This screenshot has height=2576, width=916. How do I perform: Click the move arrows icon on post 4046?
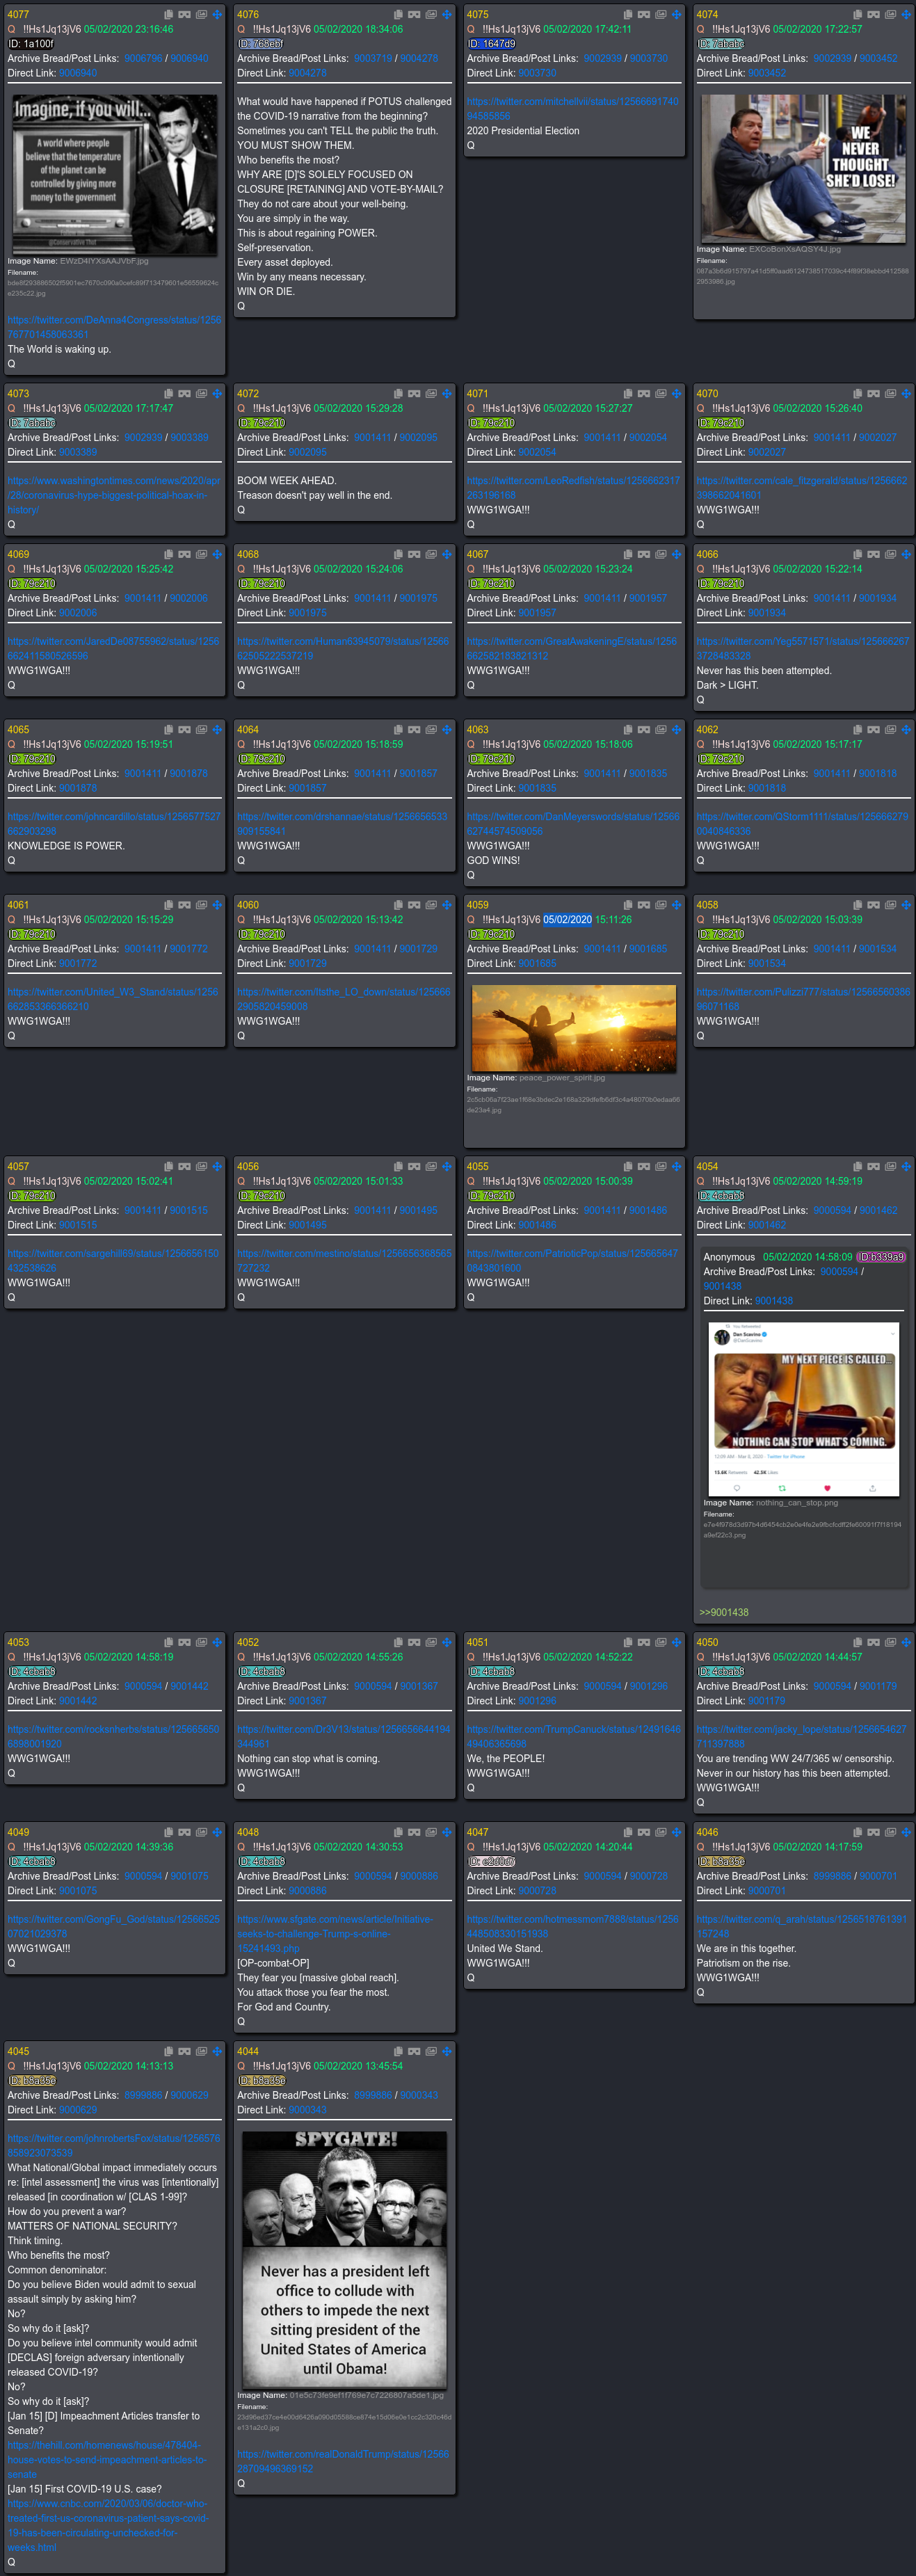coord(906,1833)
